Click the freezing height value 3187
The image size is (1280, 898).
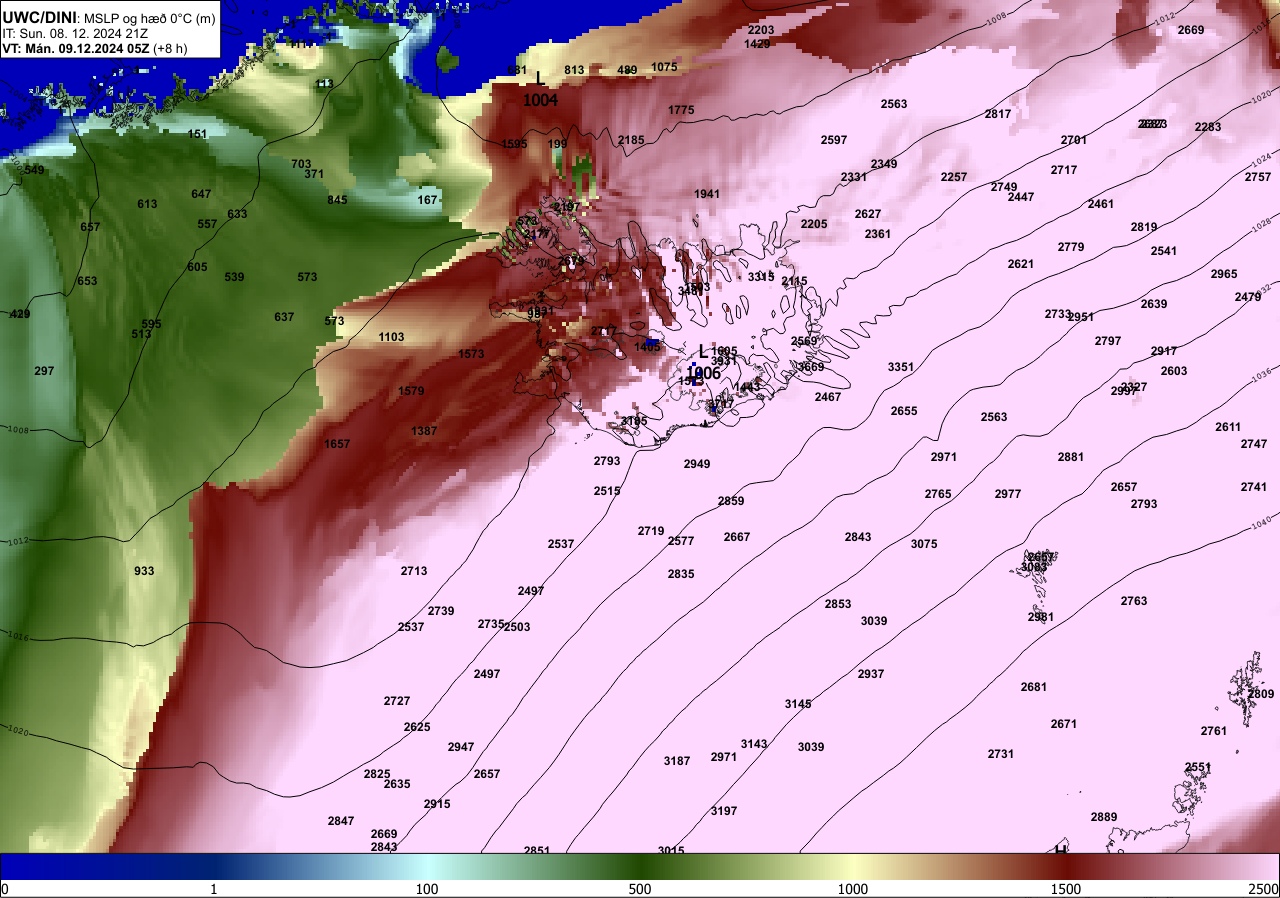click(x=677, y=761)
